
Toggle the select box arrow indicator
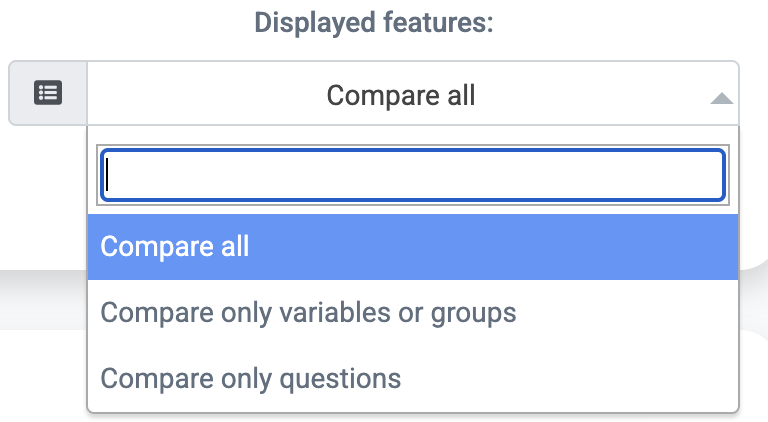(x=721, y=98)
